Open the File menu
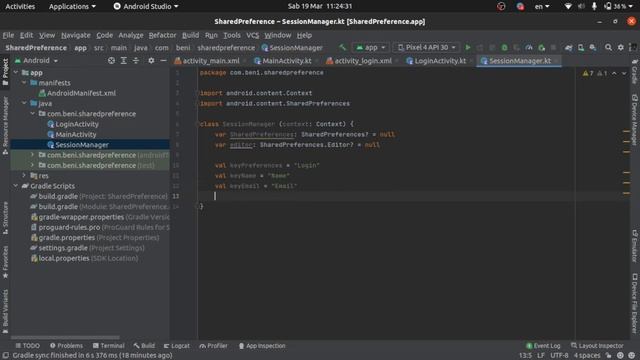 coord(8,36)
